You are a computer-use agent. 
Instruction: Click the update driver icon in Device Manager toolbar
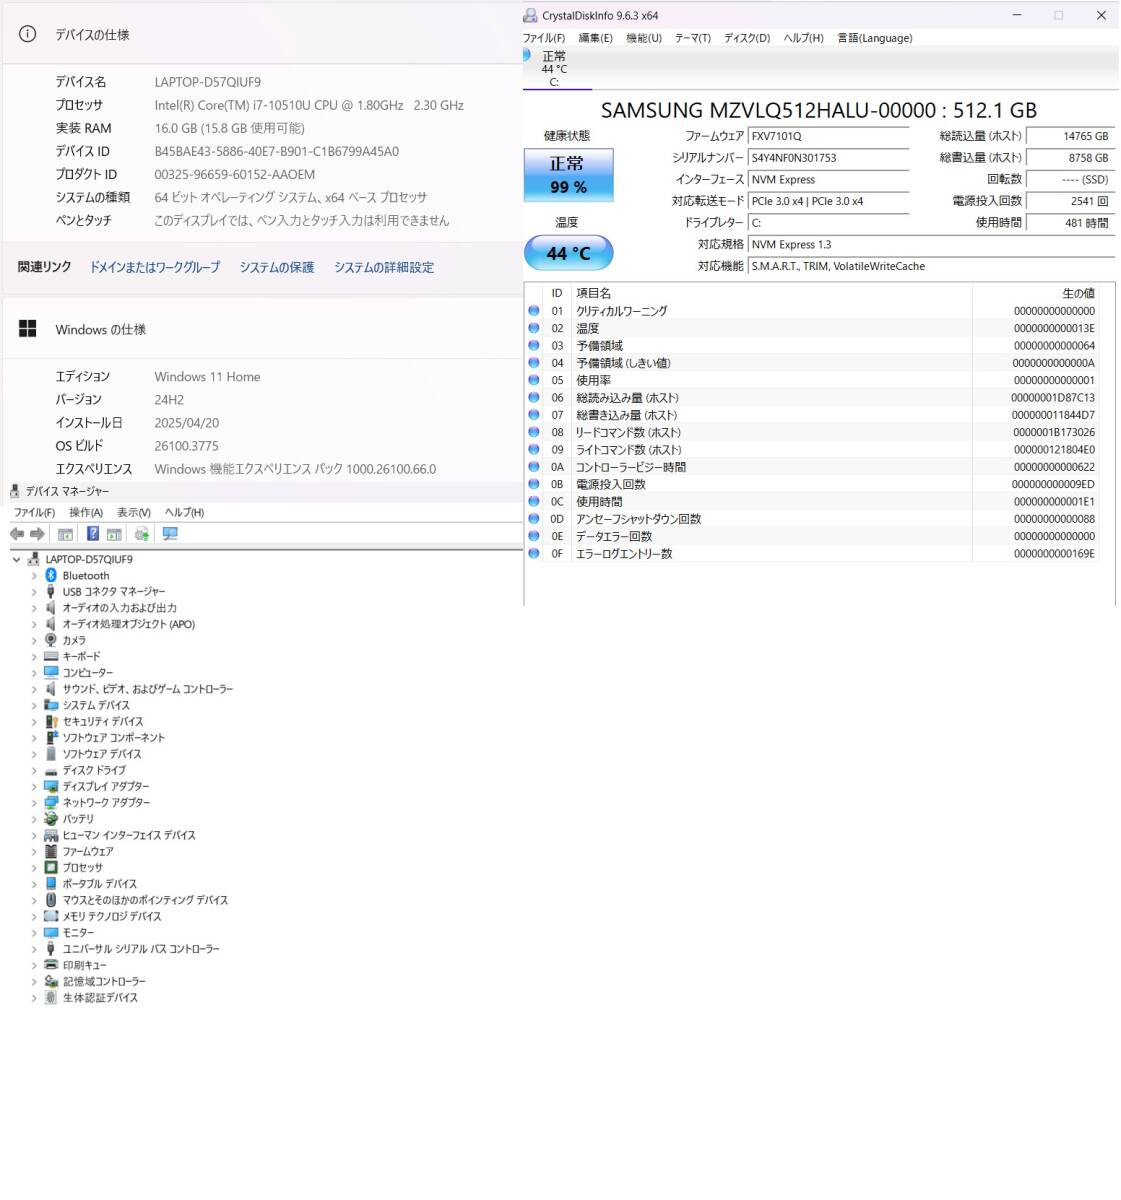(142, 534)
